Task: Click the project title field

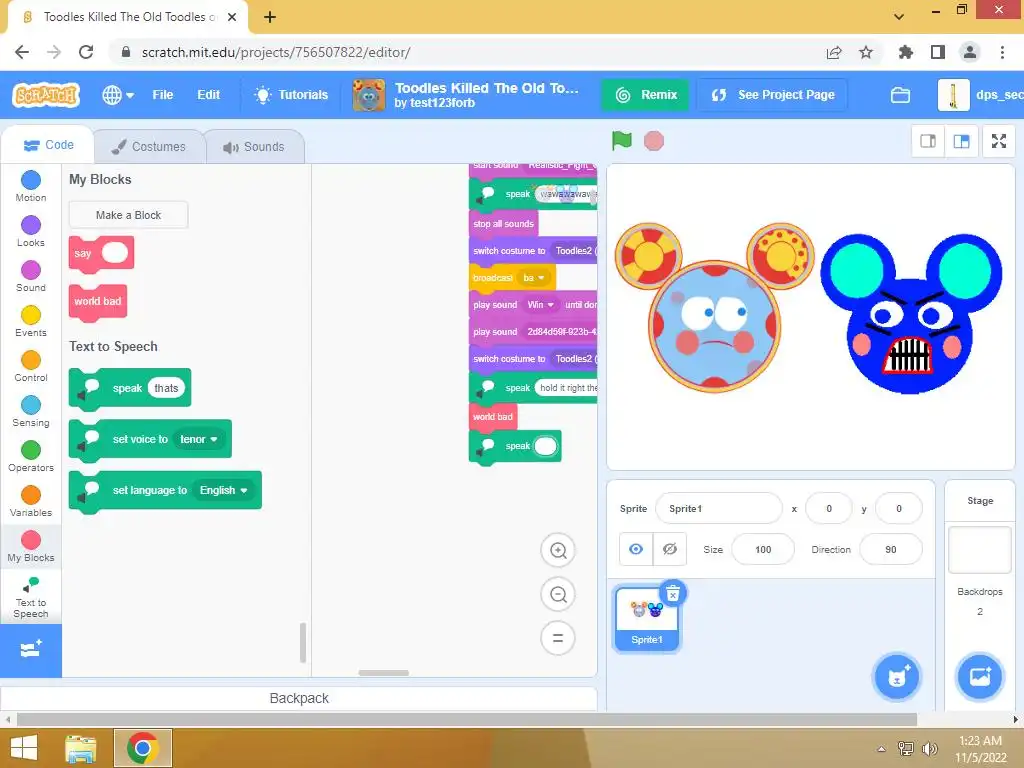Action: pyautogui.click(x=487, y=88)
